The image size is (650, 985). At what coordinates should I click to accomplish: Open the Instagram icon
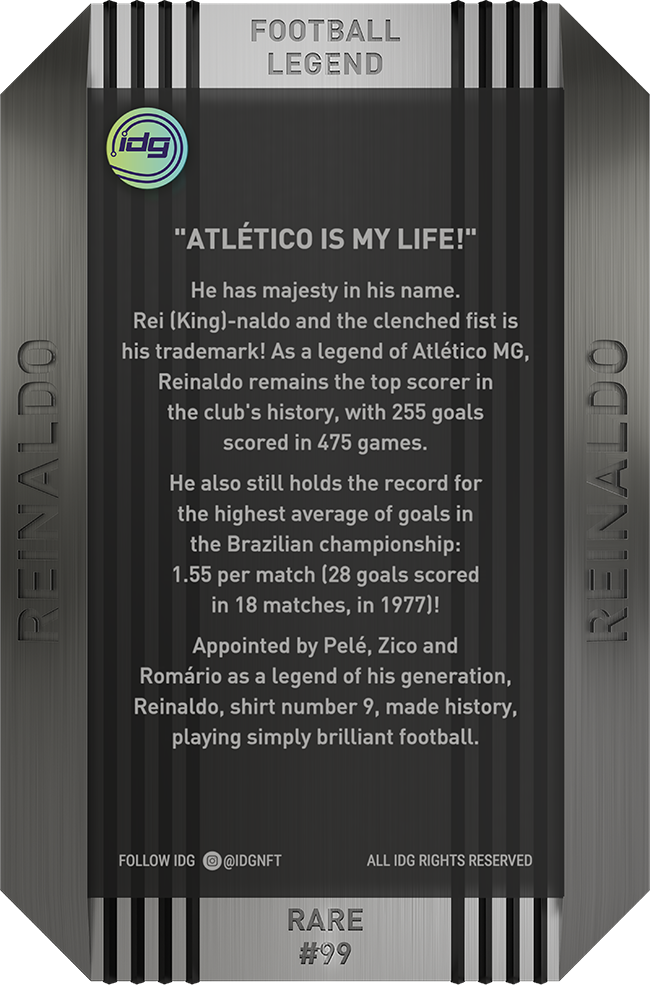[x=211, y=860]
